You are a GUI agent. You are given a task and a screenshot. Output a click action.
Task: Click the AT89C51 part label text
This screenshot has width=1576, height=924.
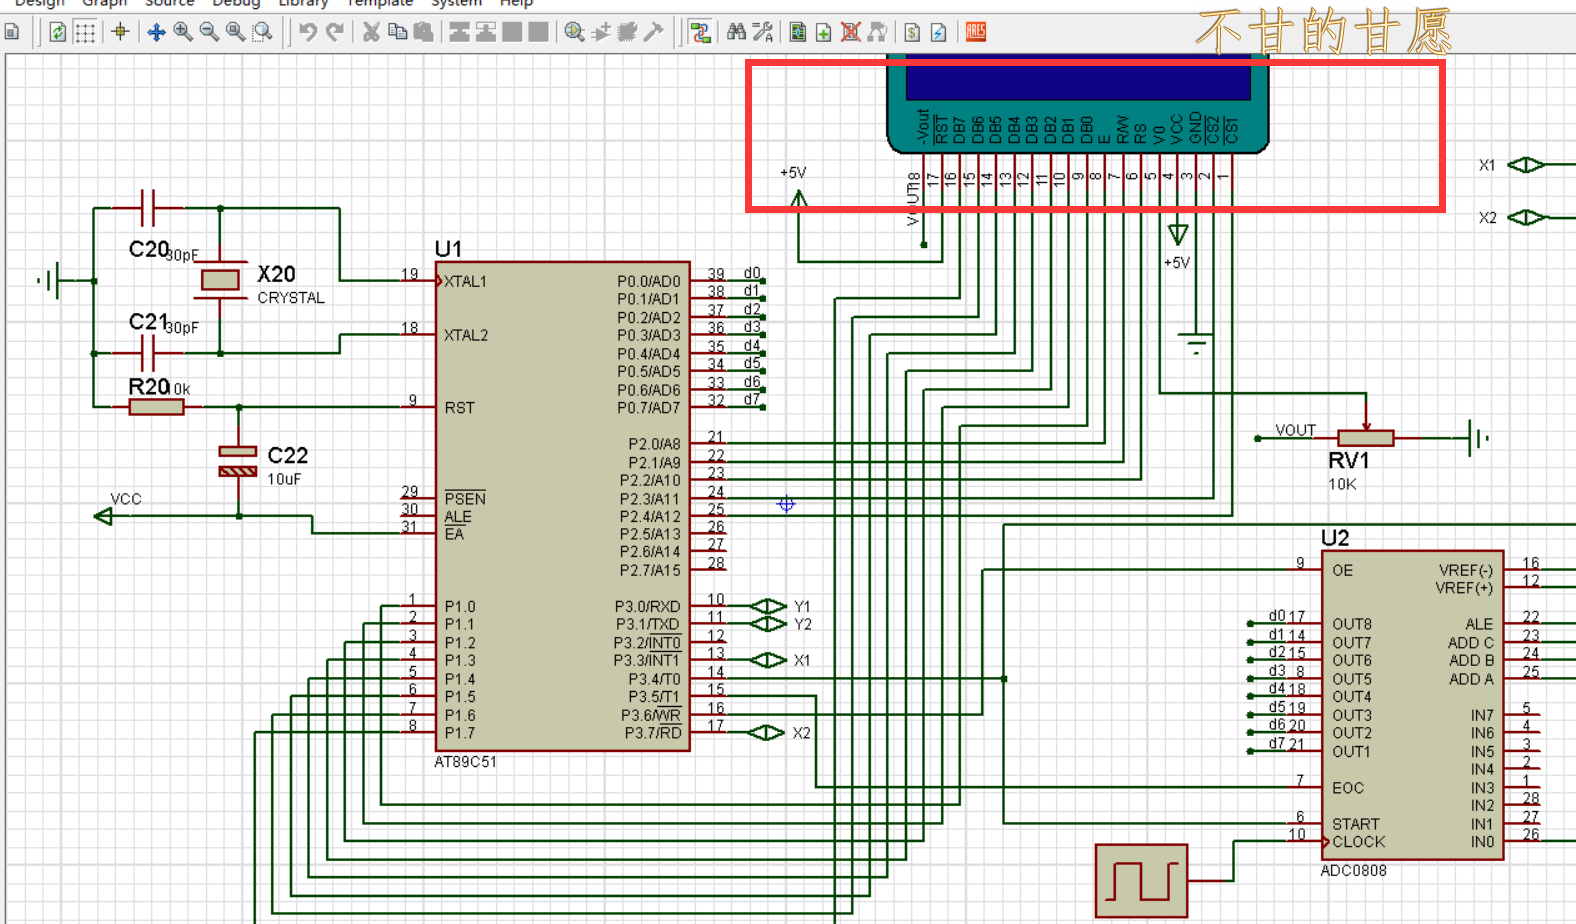pyautogui.click(x=465, y=762)
